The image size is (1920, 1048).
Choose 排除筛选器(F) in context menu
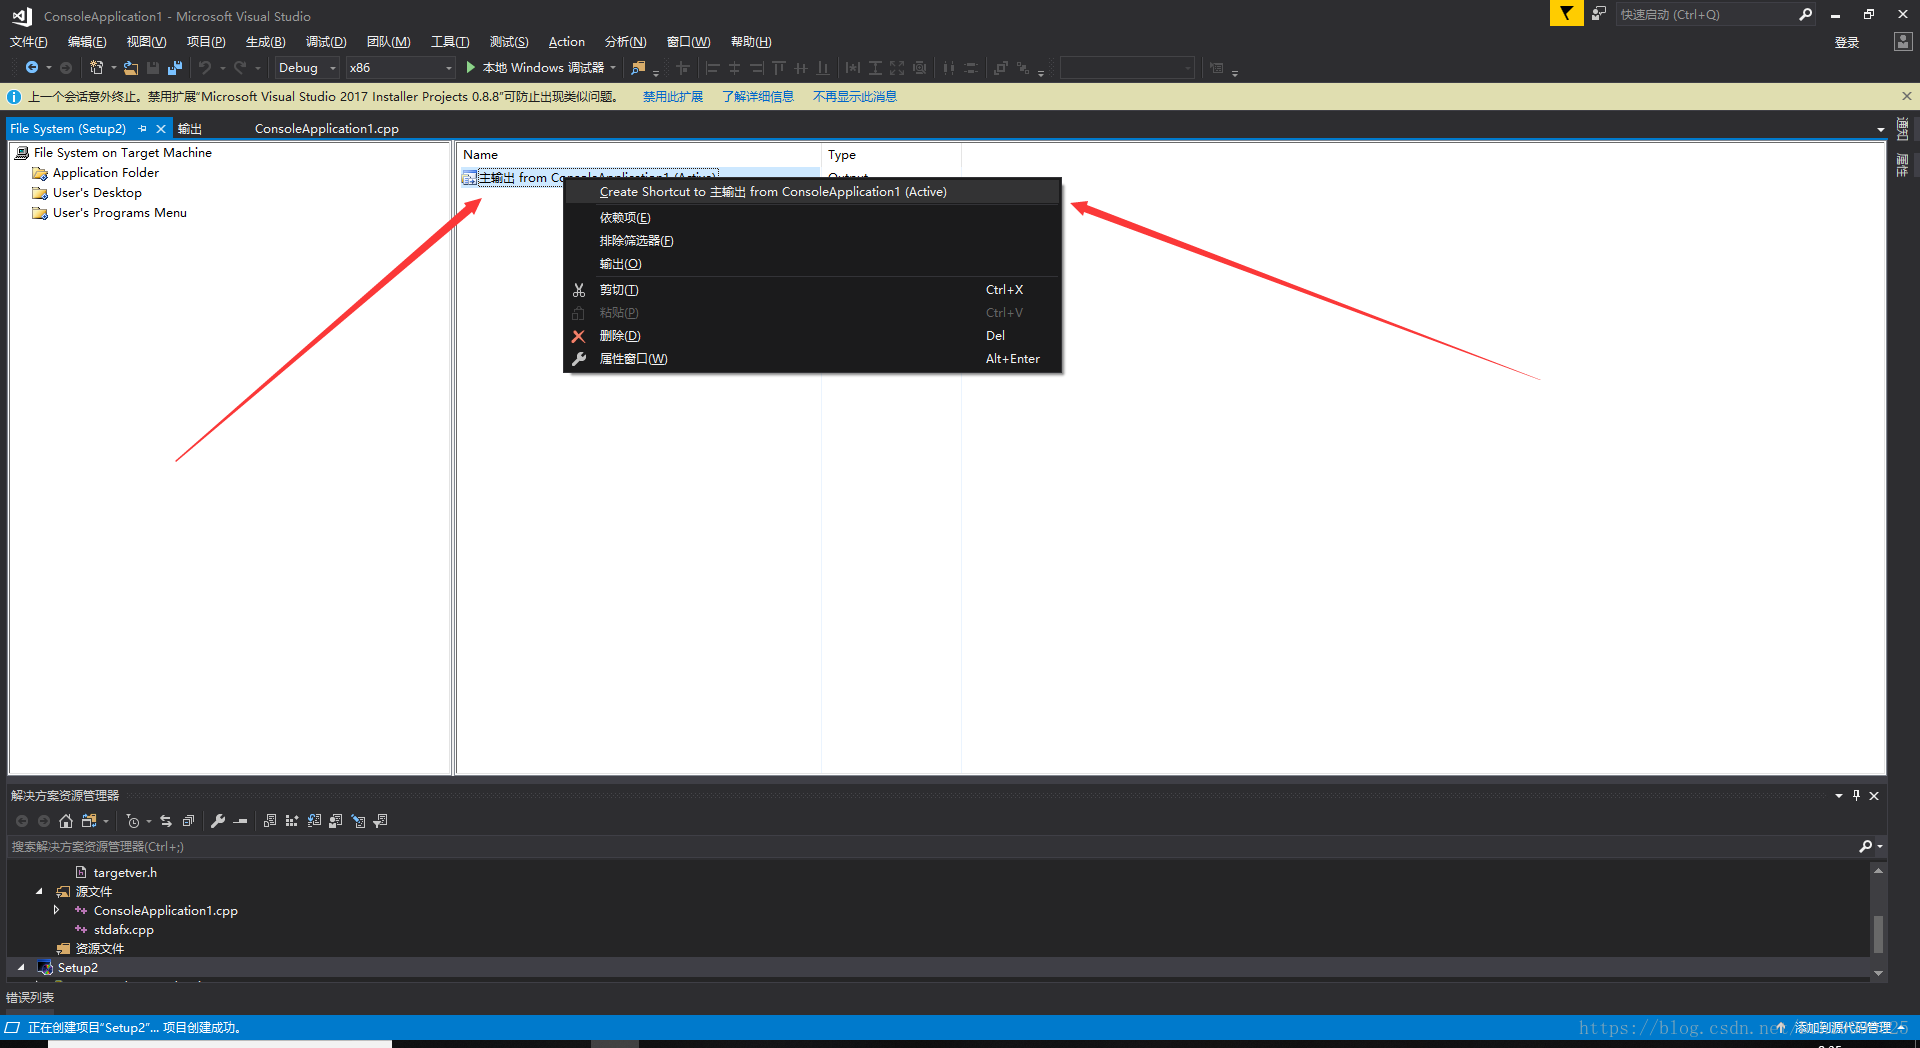(x=812, y=241)
